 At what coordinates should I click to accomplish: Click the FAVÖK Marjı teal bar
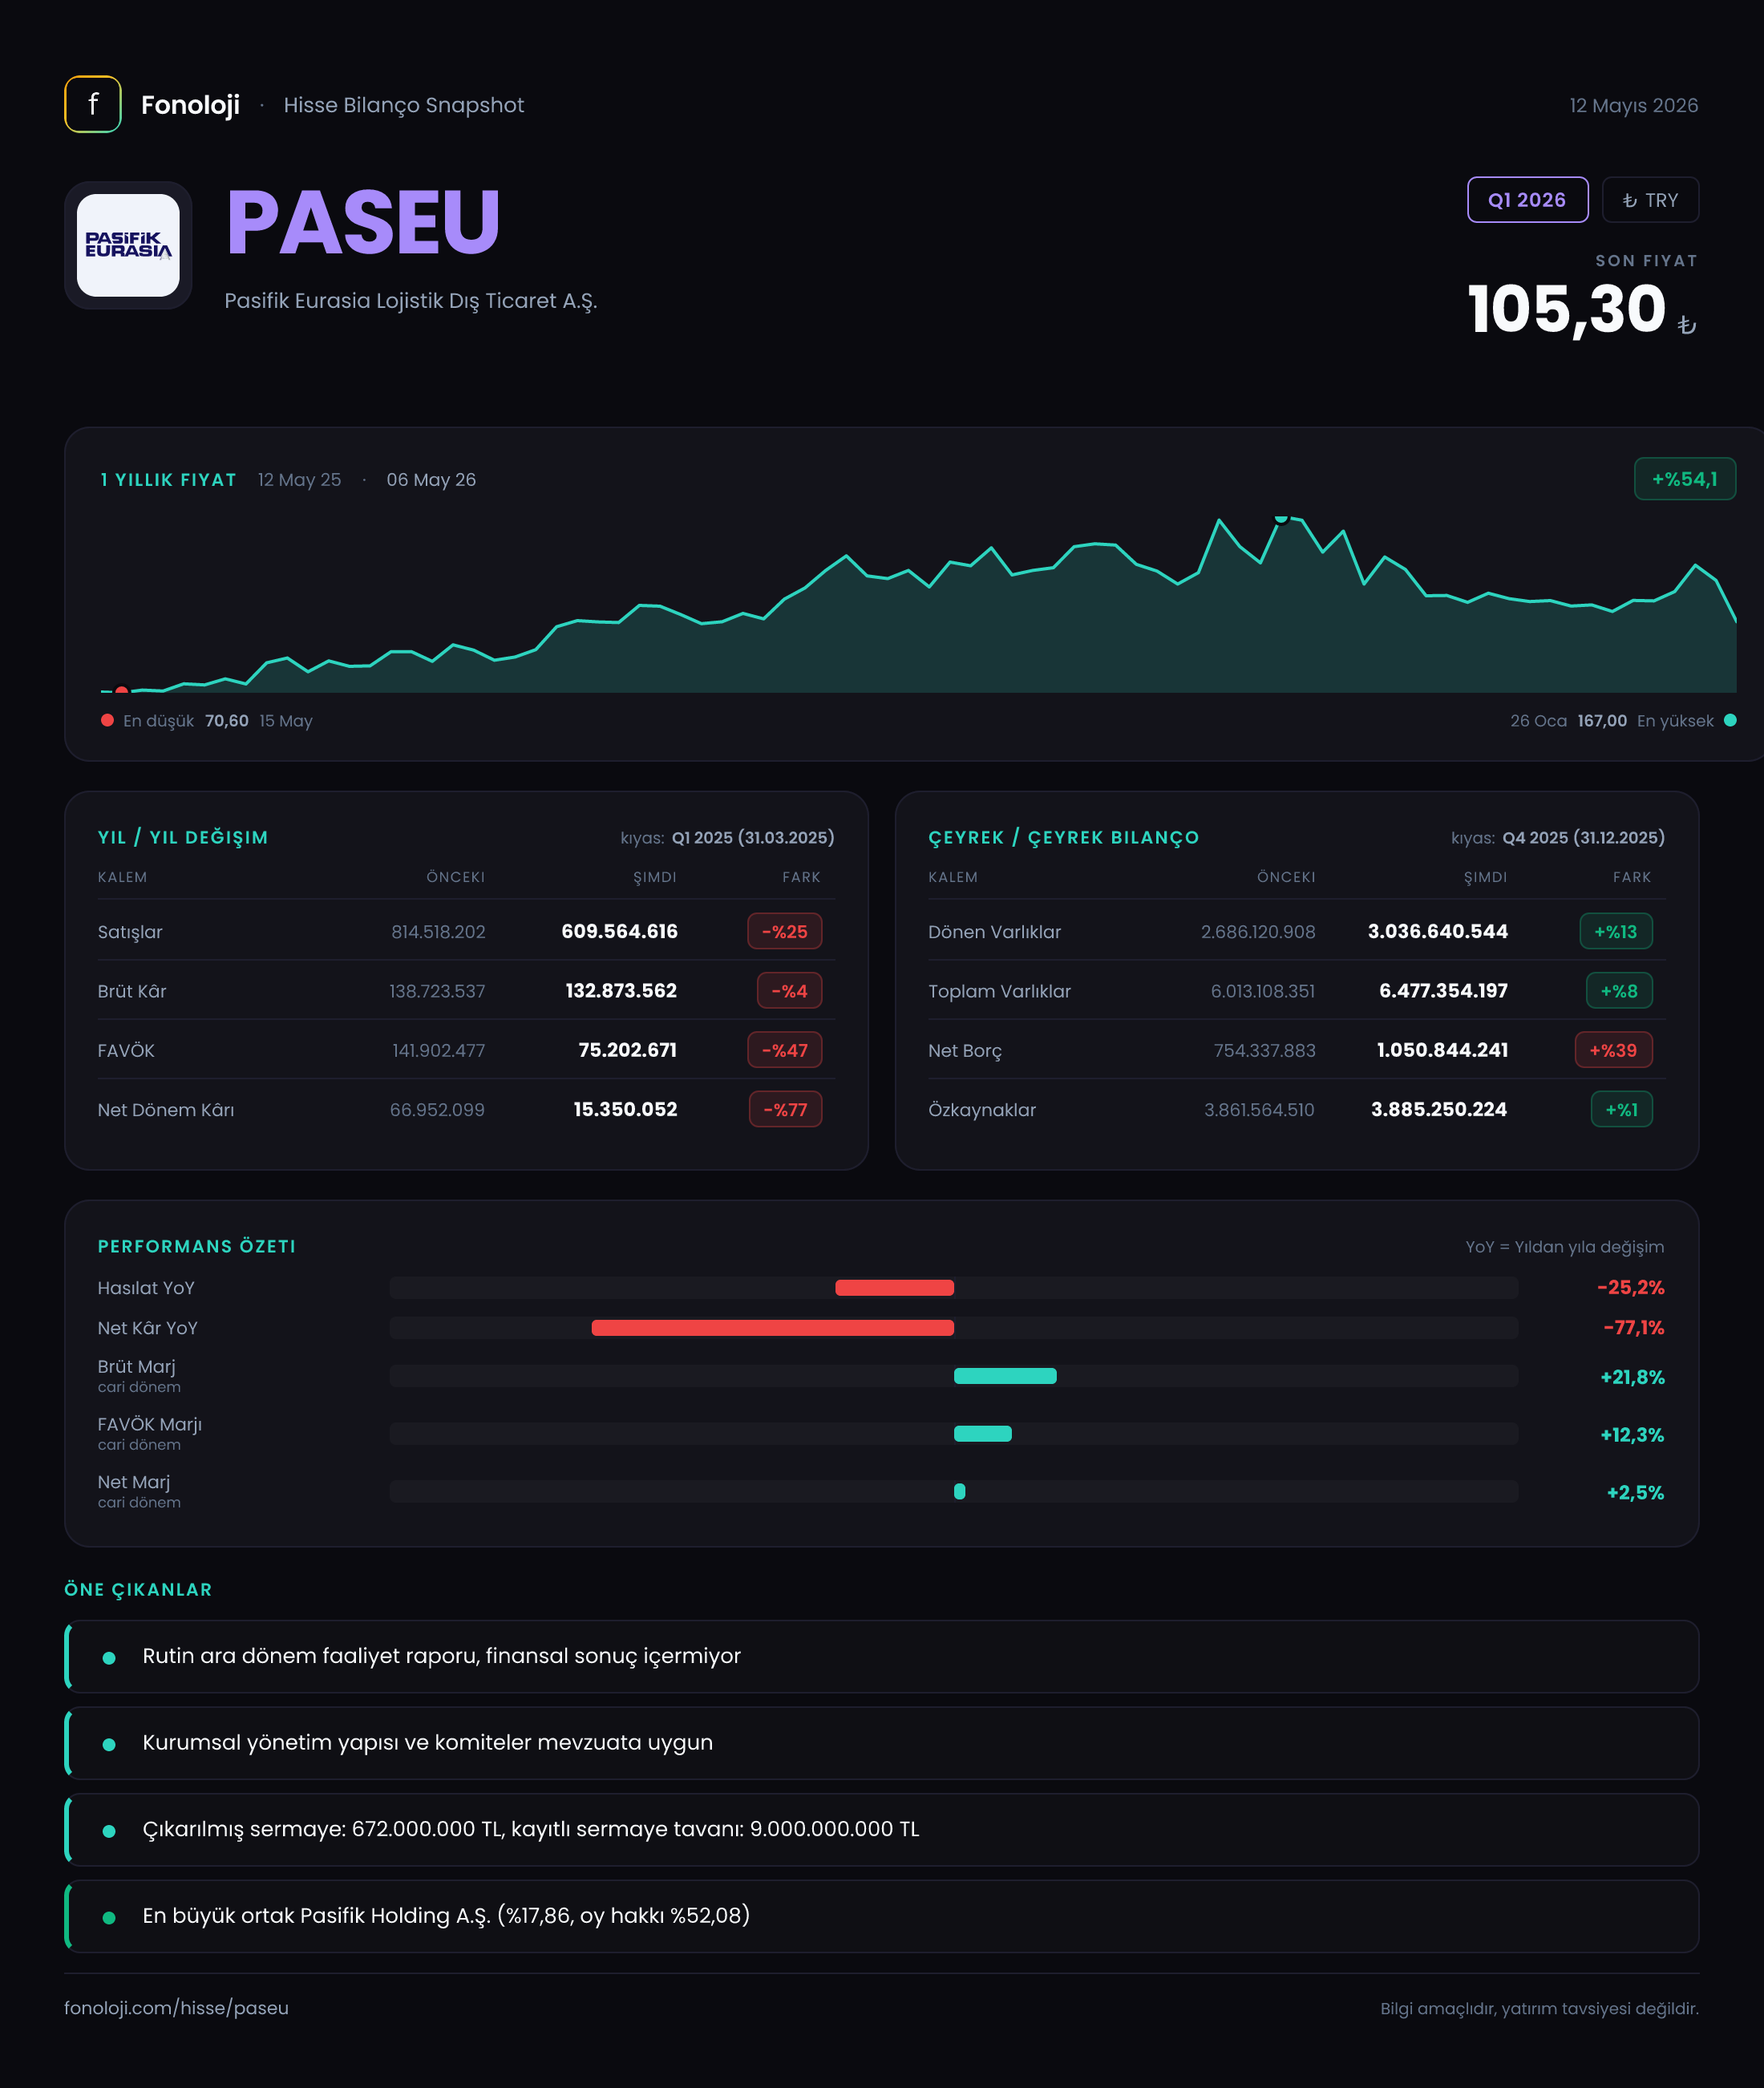pyautogui.click(x=983, y=1434)
